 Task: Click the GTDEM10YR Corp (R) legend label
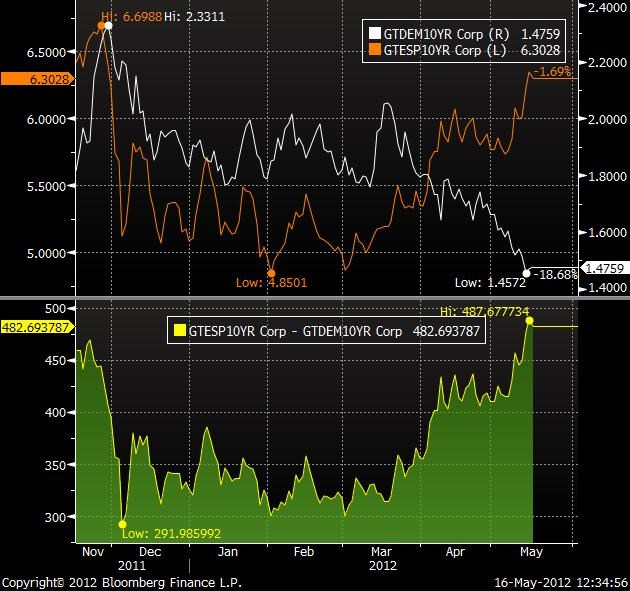(446, 34)
